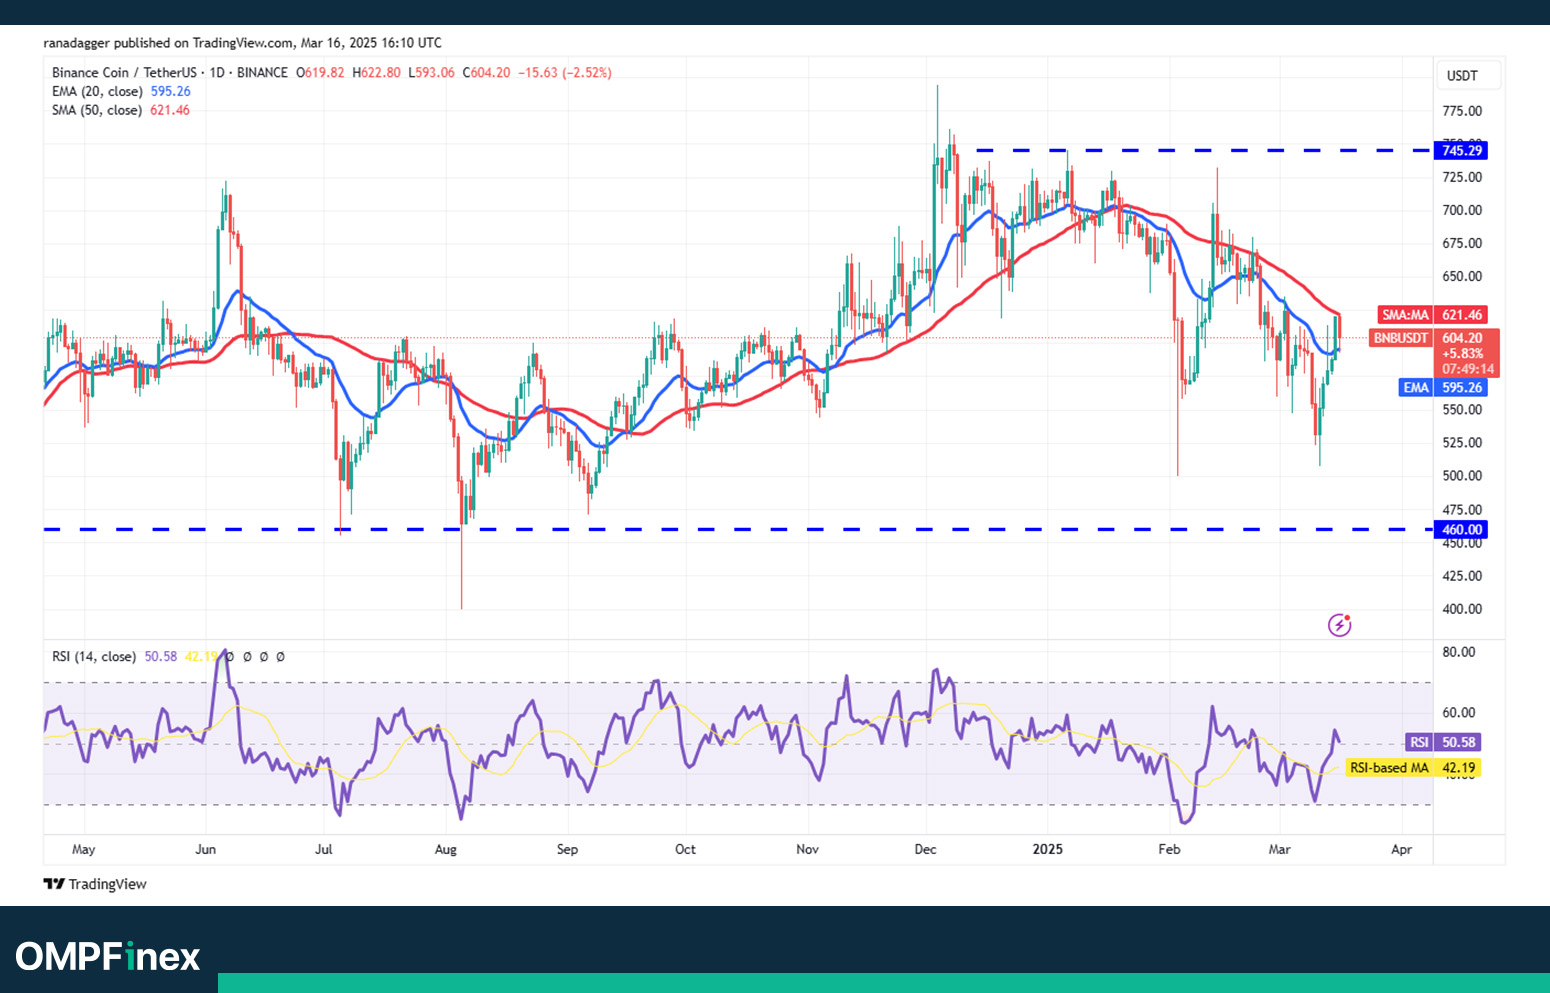The image size is (1550, 993).
Task: Click the 700.00 price axis tick
Action: click(1462, 210)
